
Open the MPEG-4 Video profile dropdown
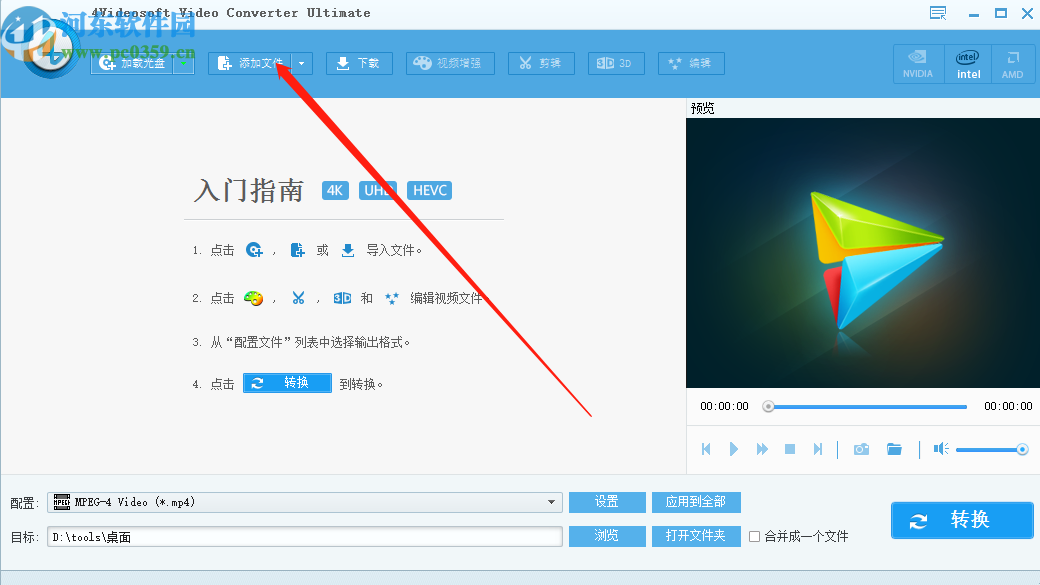552,503
